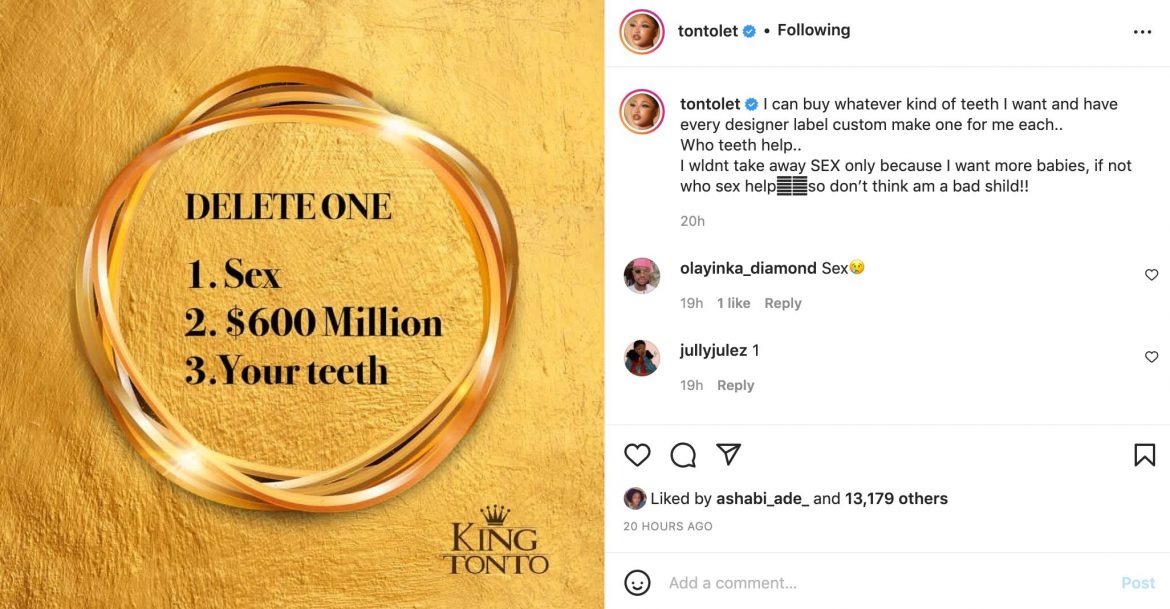Reply to olayinka_diamond's comment
1170x609 pixels.
782,303
